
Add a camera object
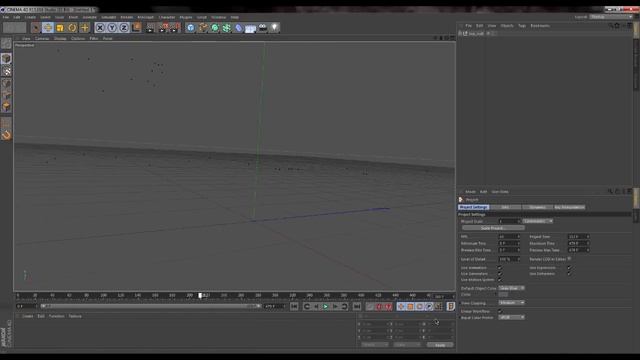[x=262, y=28]
